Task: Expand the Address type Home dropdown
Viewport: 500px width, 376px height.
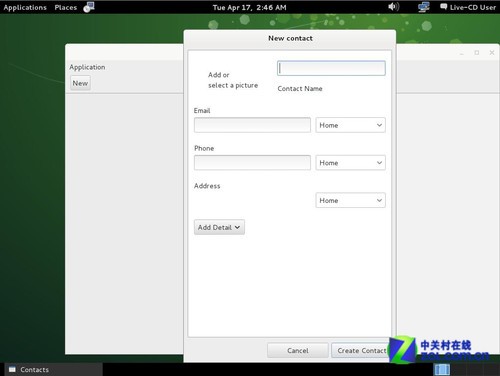Action: (351, 200)
